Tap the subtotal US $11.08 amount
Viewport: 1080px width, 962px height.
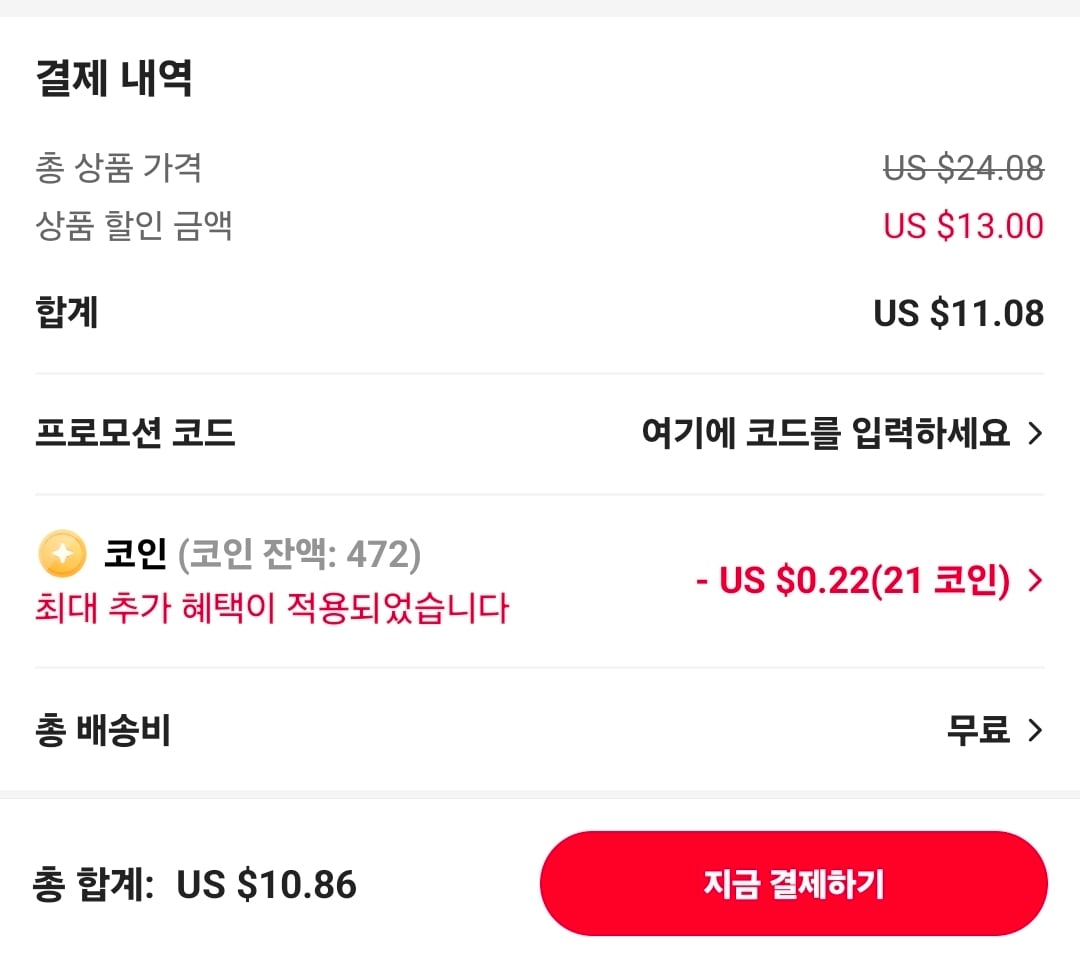pyautogui.click(x=958, y=314)
